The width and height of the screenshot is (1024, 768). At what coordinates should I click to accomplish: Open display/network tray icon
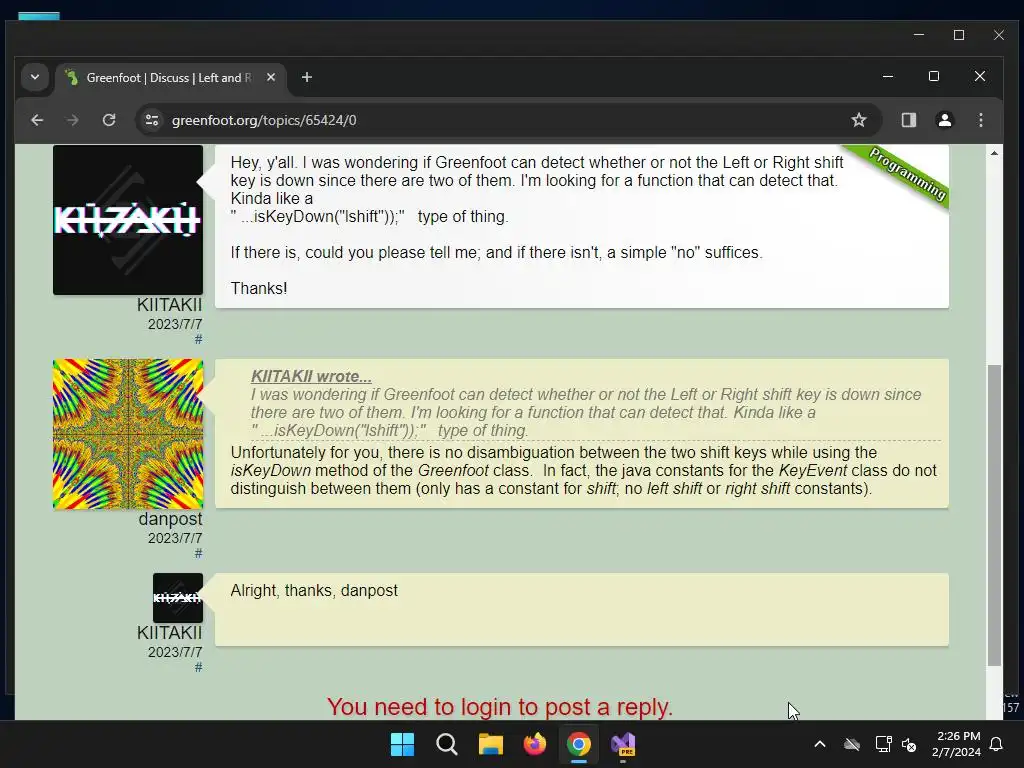point(883,744)
